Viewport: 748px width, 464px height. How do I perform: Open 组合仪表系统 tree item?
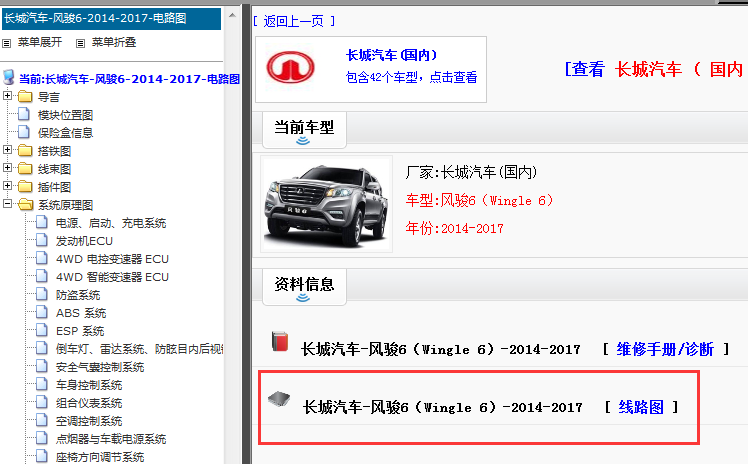click(89, 403)
